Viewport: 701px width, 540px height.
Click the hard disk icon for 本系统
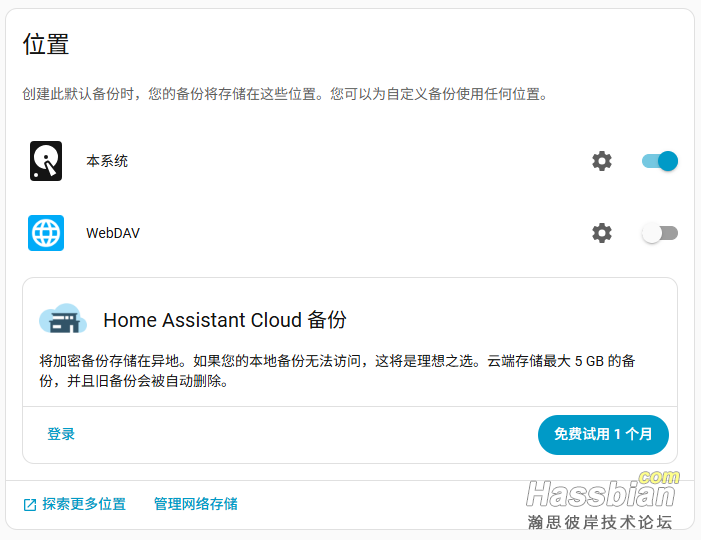tap(46, 161)
